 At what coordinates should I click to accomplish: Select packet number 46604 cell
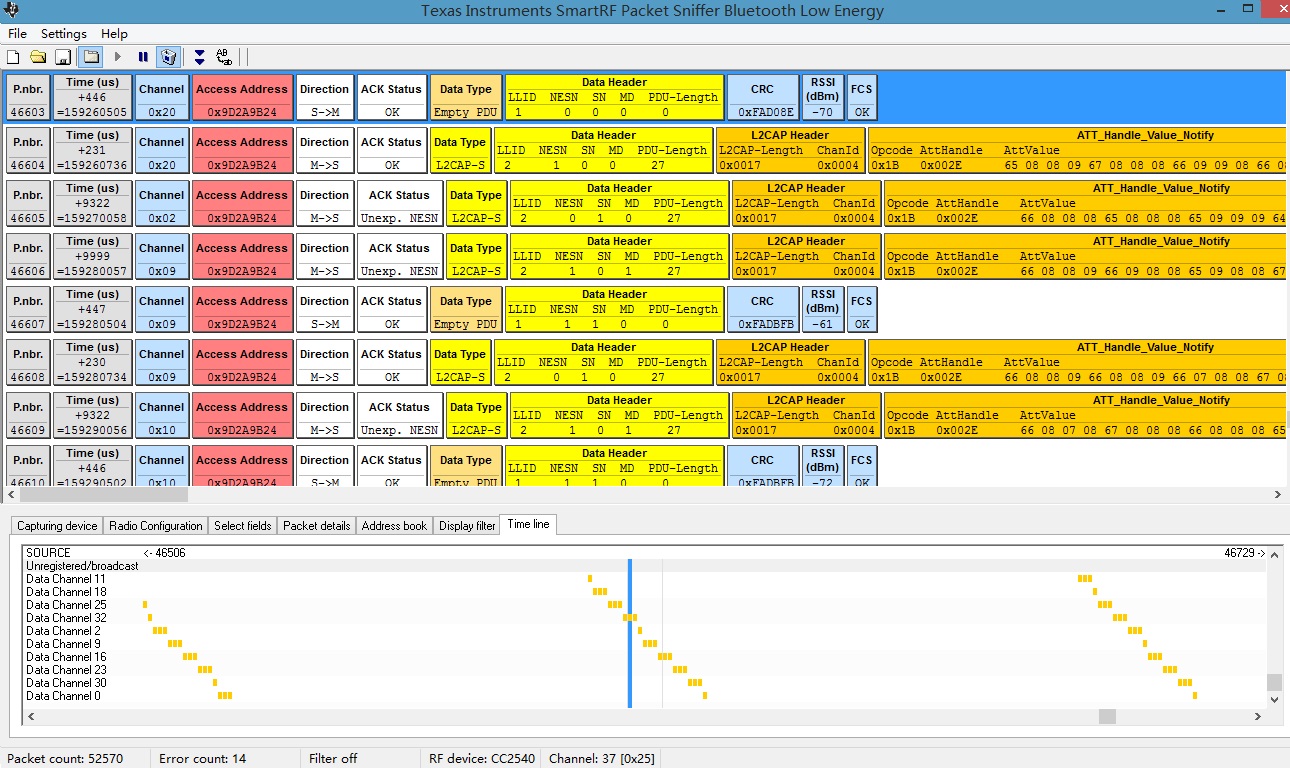(28, 151)
